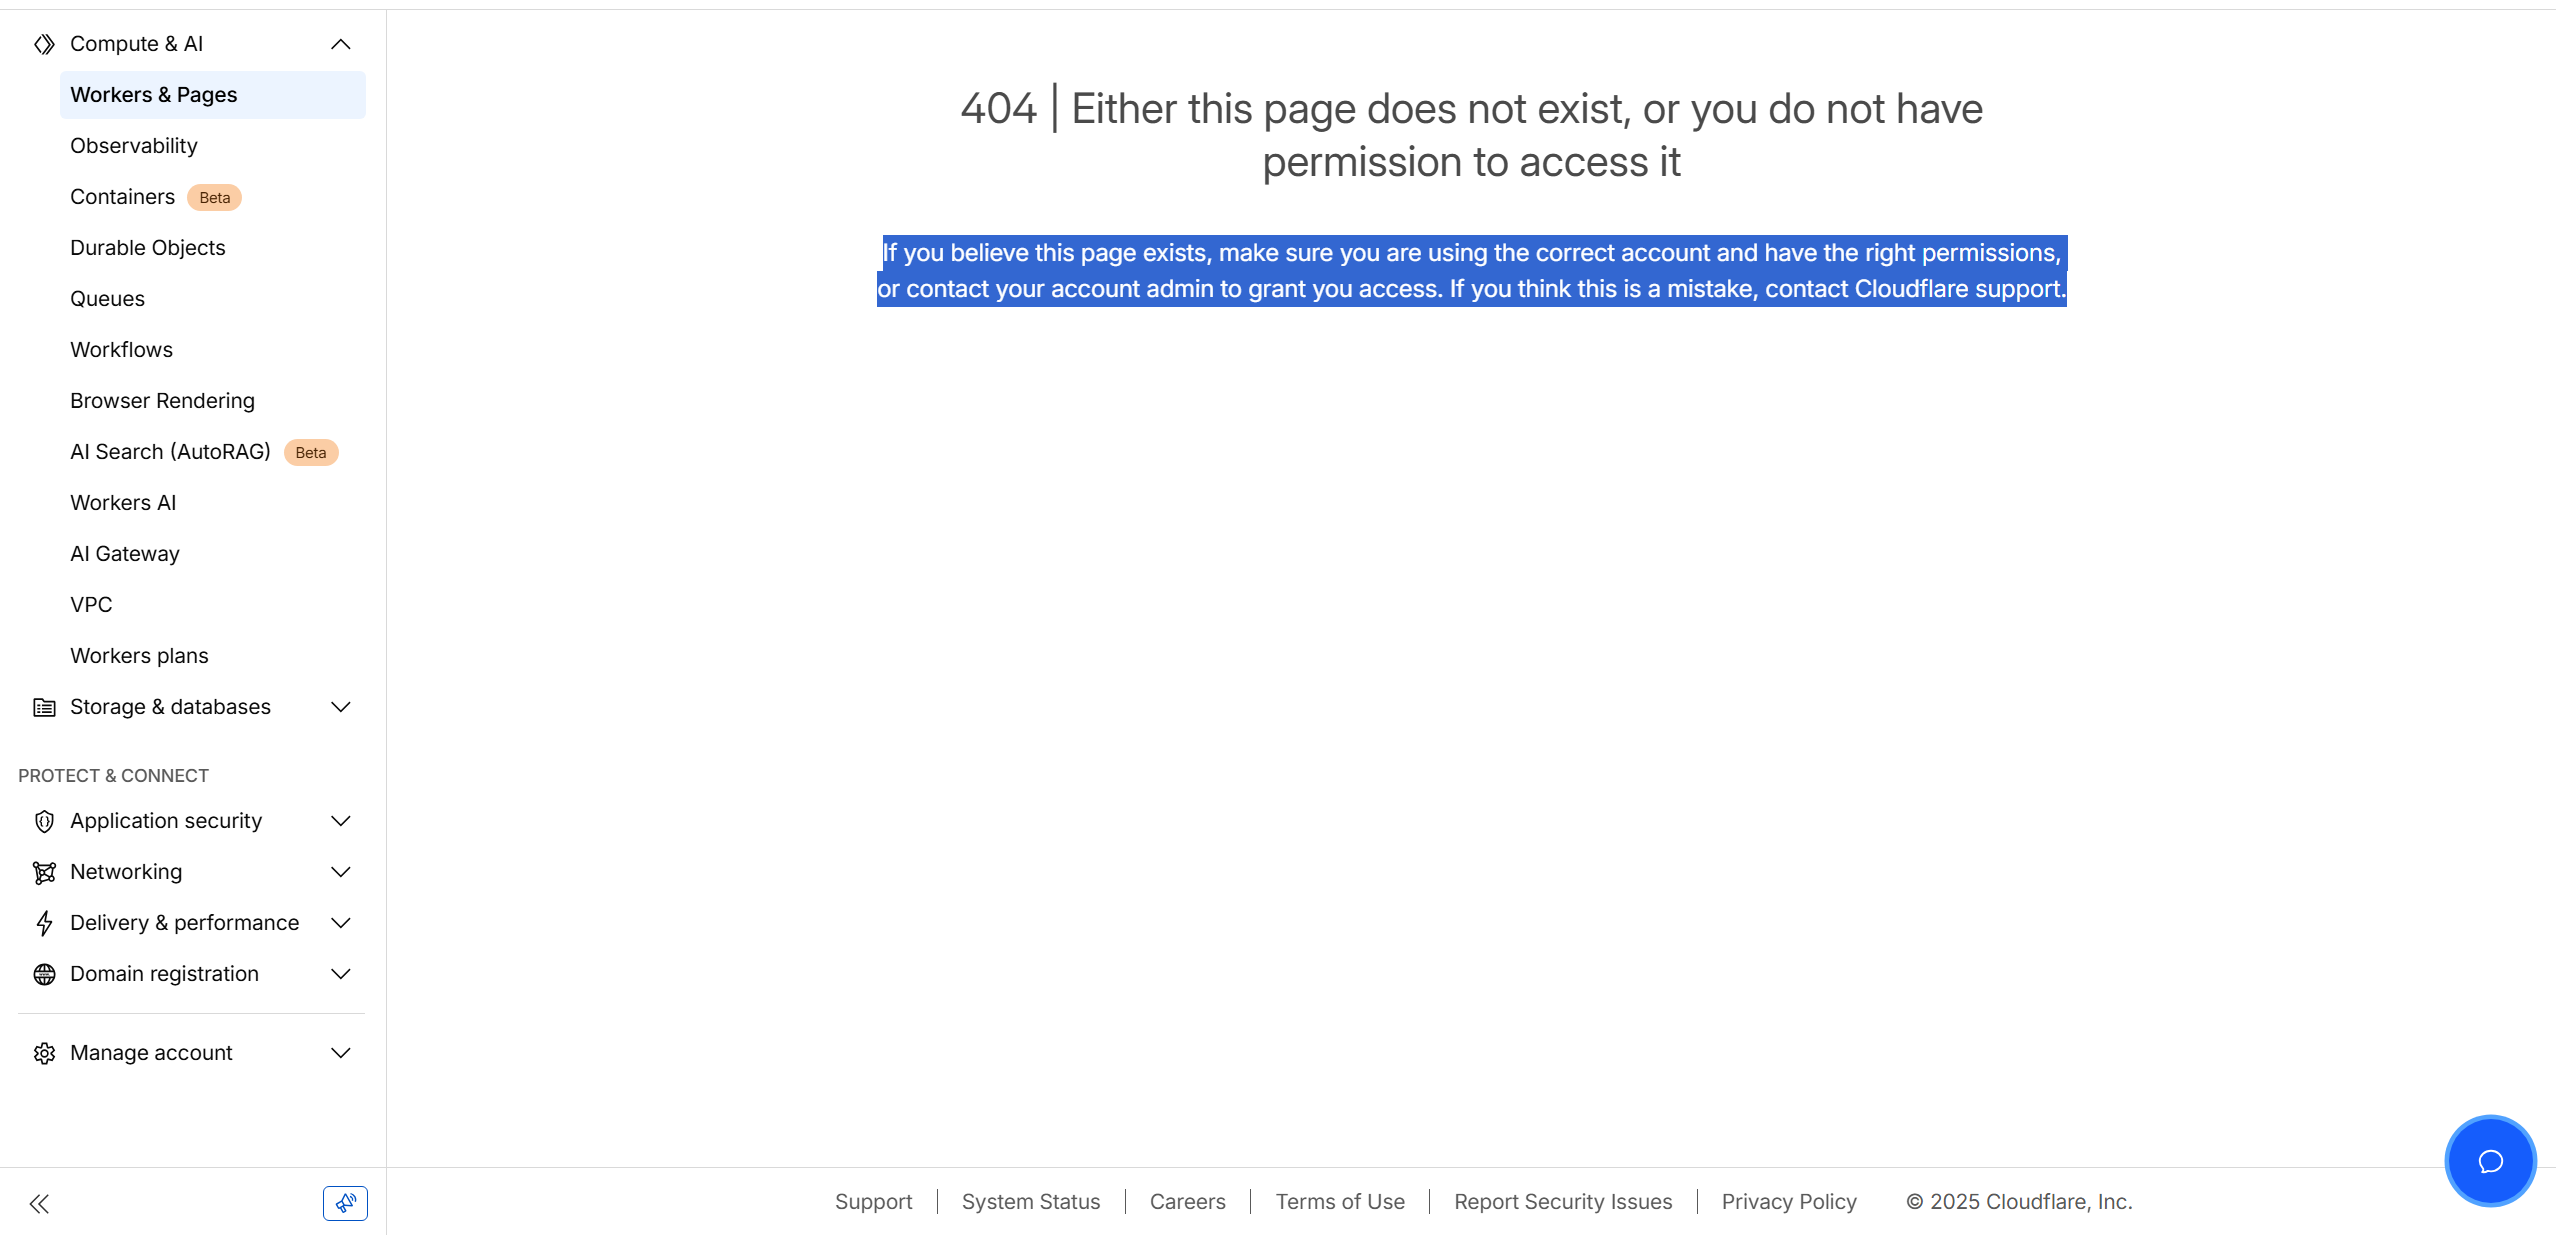This screenshot has width=2556, height=1235.
Task: Expand the Manage account chevron
Action: [x=340, y=1054]
